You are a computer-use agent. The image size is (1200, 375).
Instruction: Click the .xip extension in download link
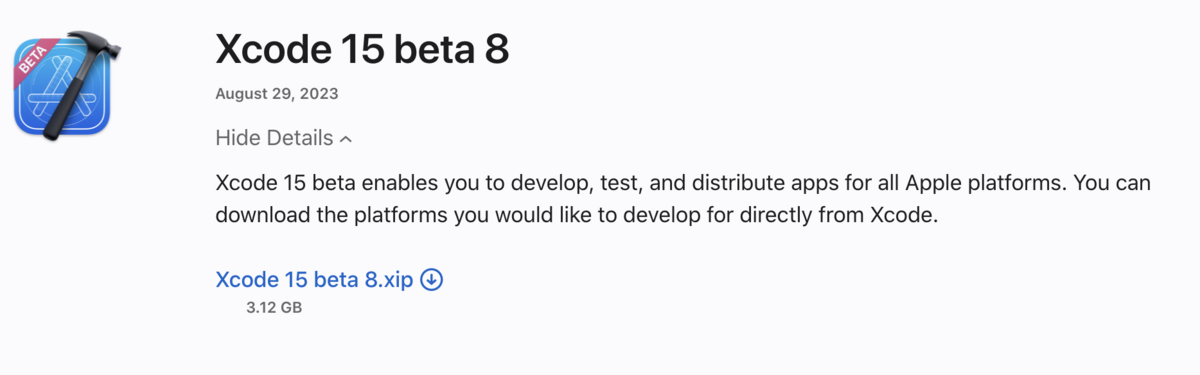397,280
